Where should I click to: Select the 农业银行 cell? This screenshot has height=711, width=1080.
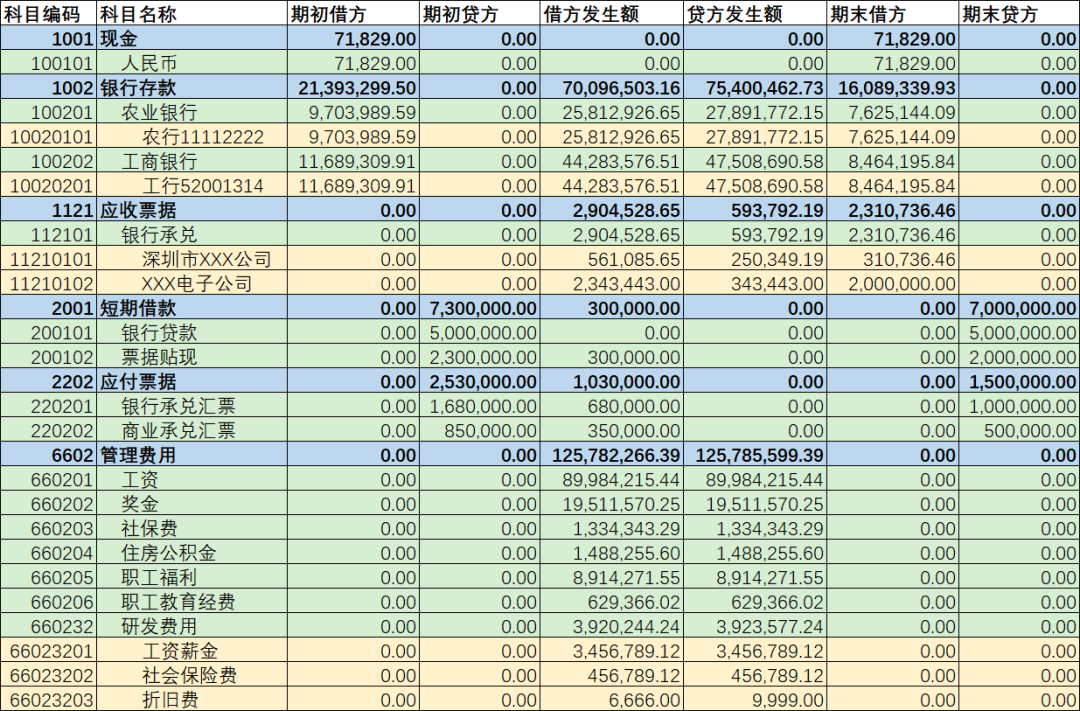[x=191, y=112]
